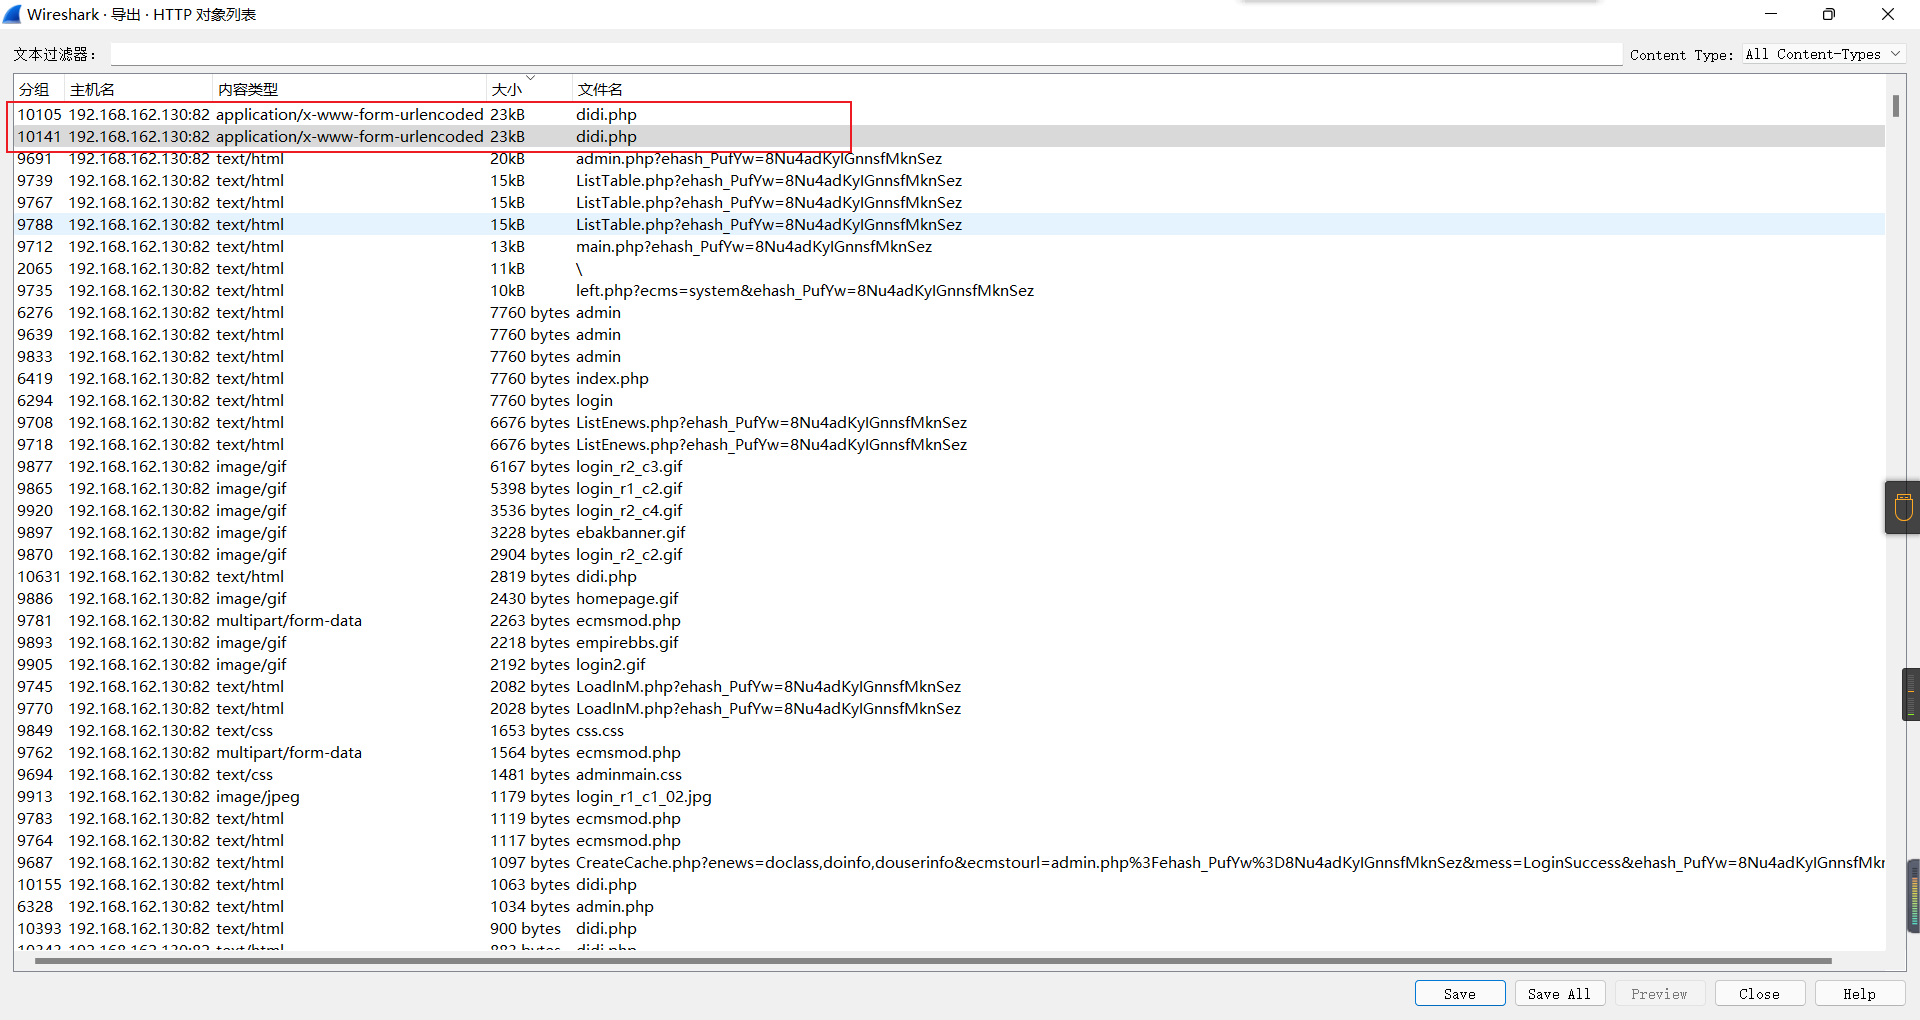Select the 9770 LoadInM.php row
The width and height of the screenshot is (1920, 1020).
949,709
